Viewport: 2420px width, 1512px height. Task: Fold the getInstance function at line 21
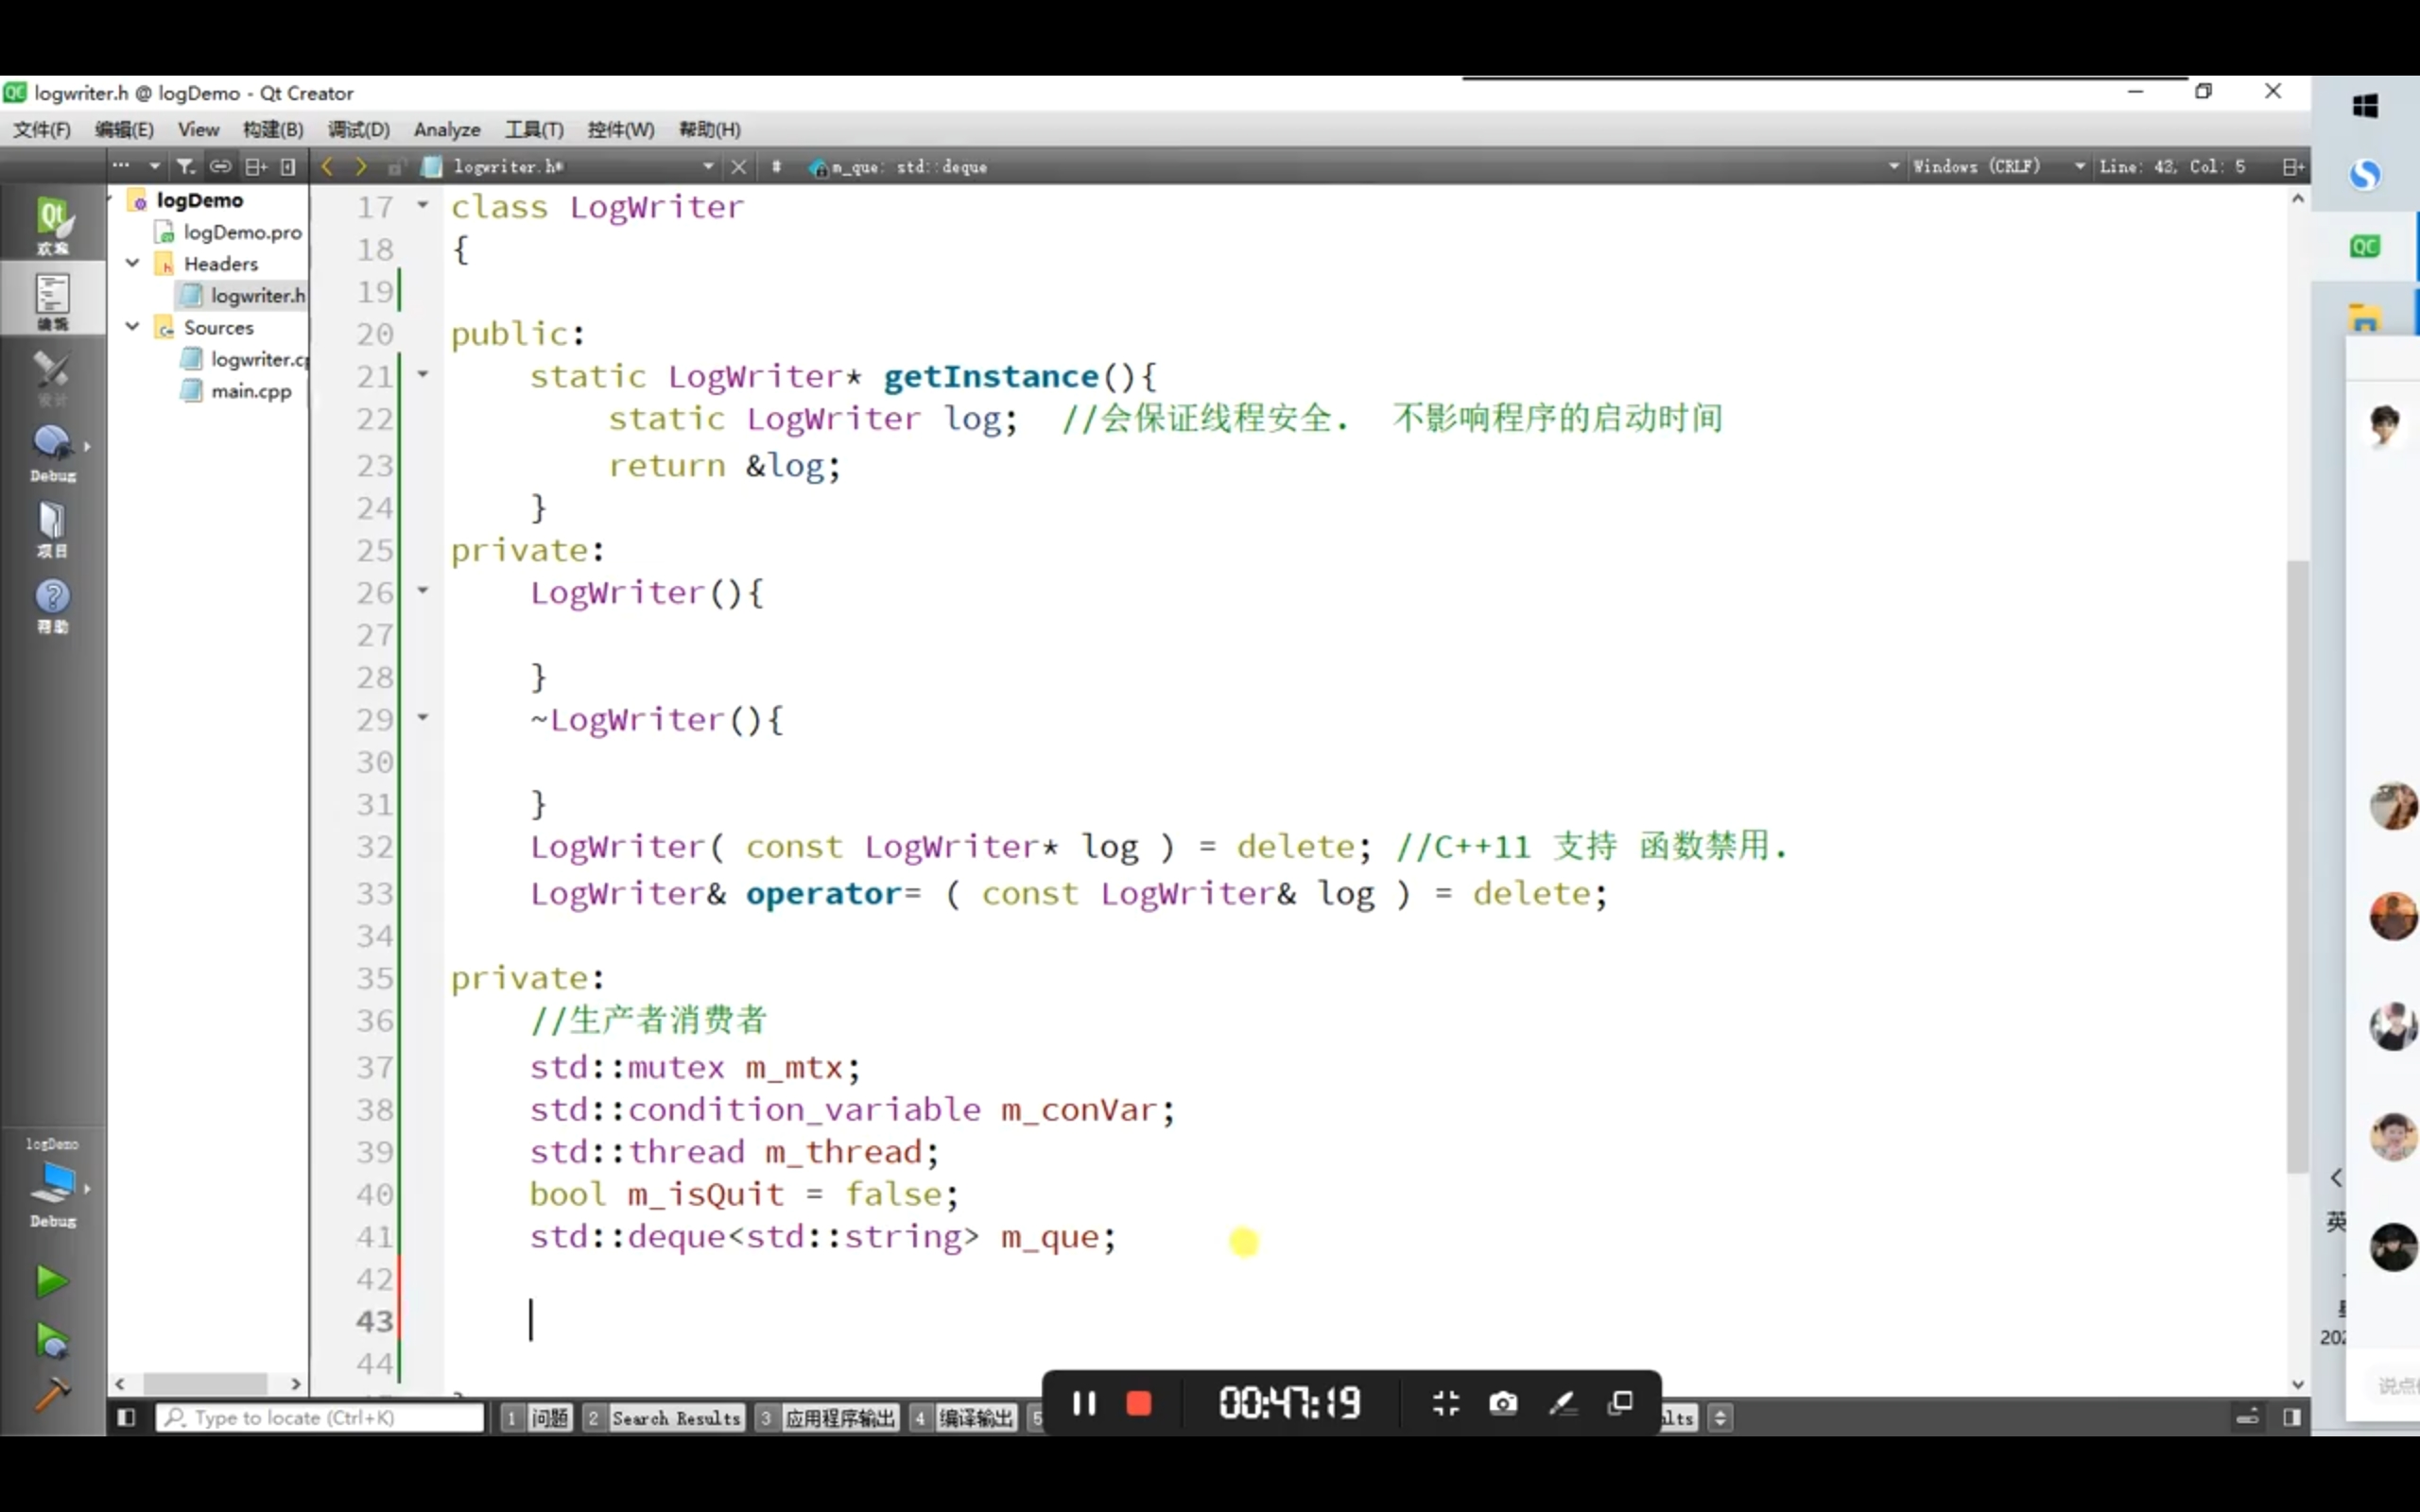[x=423, y=375]
